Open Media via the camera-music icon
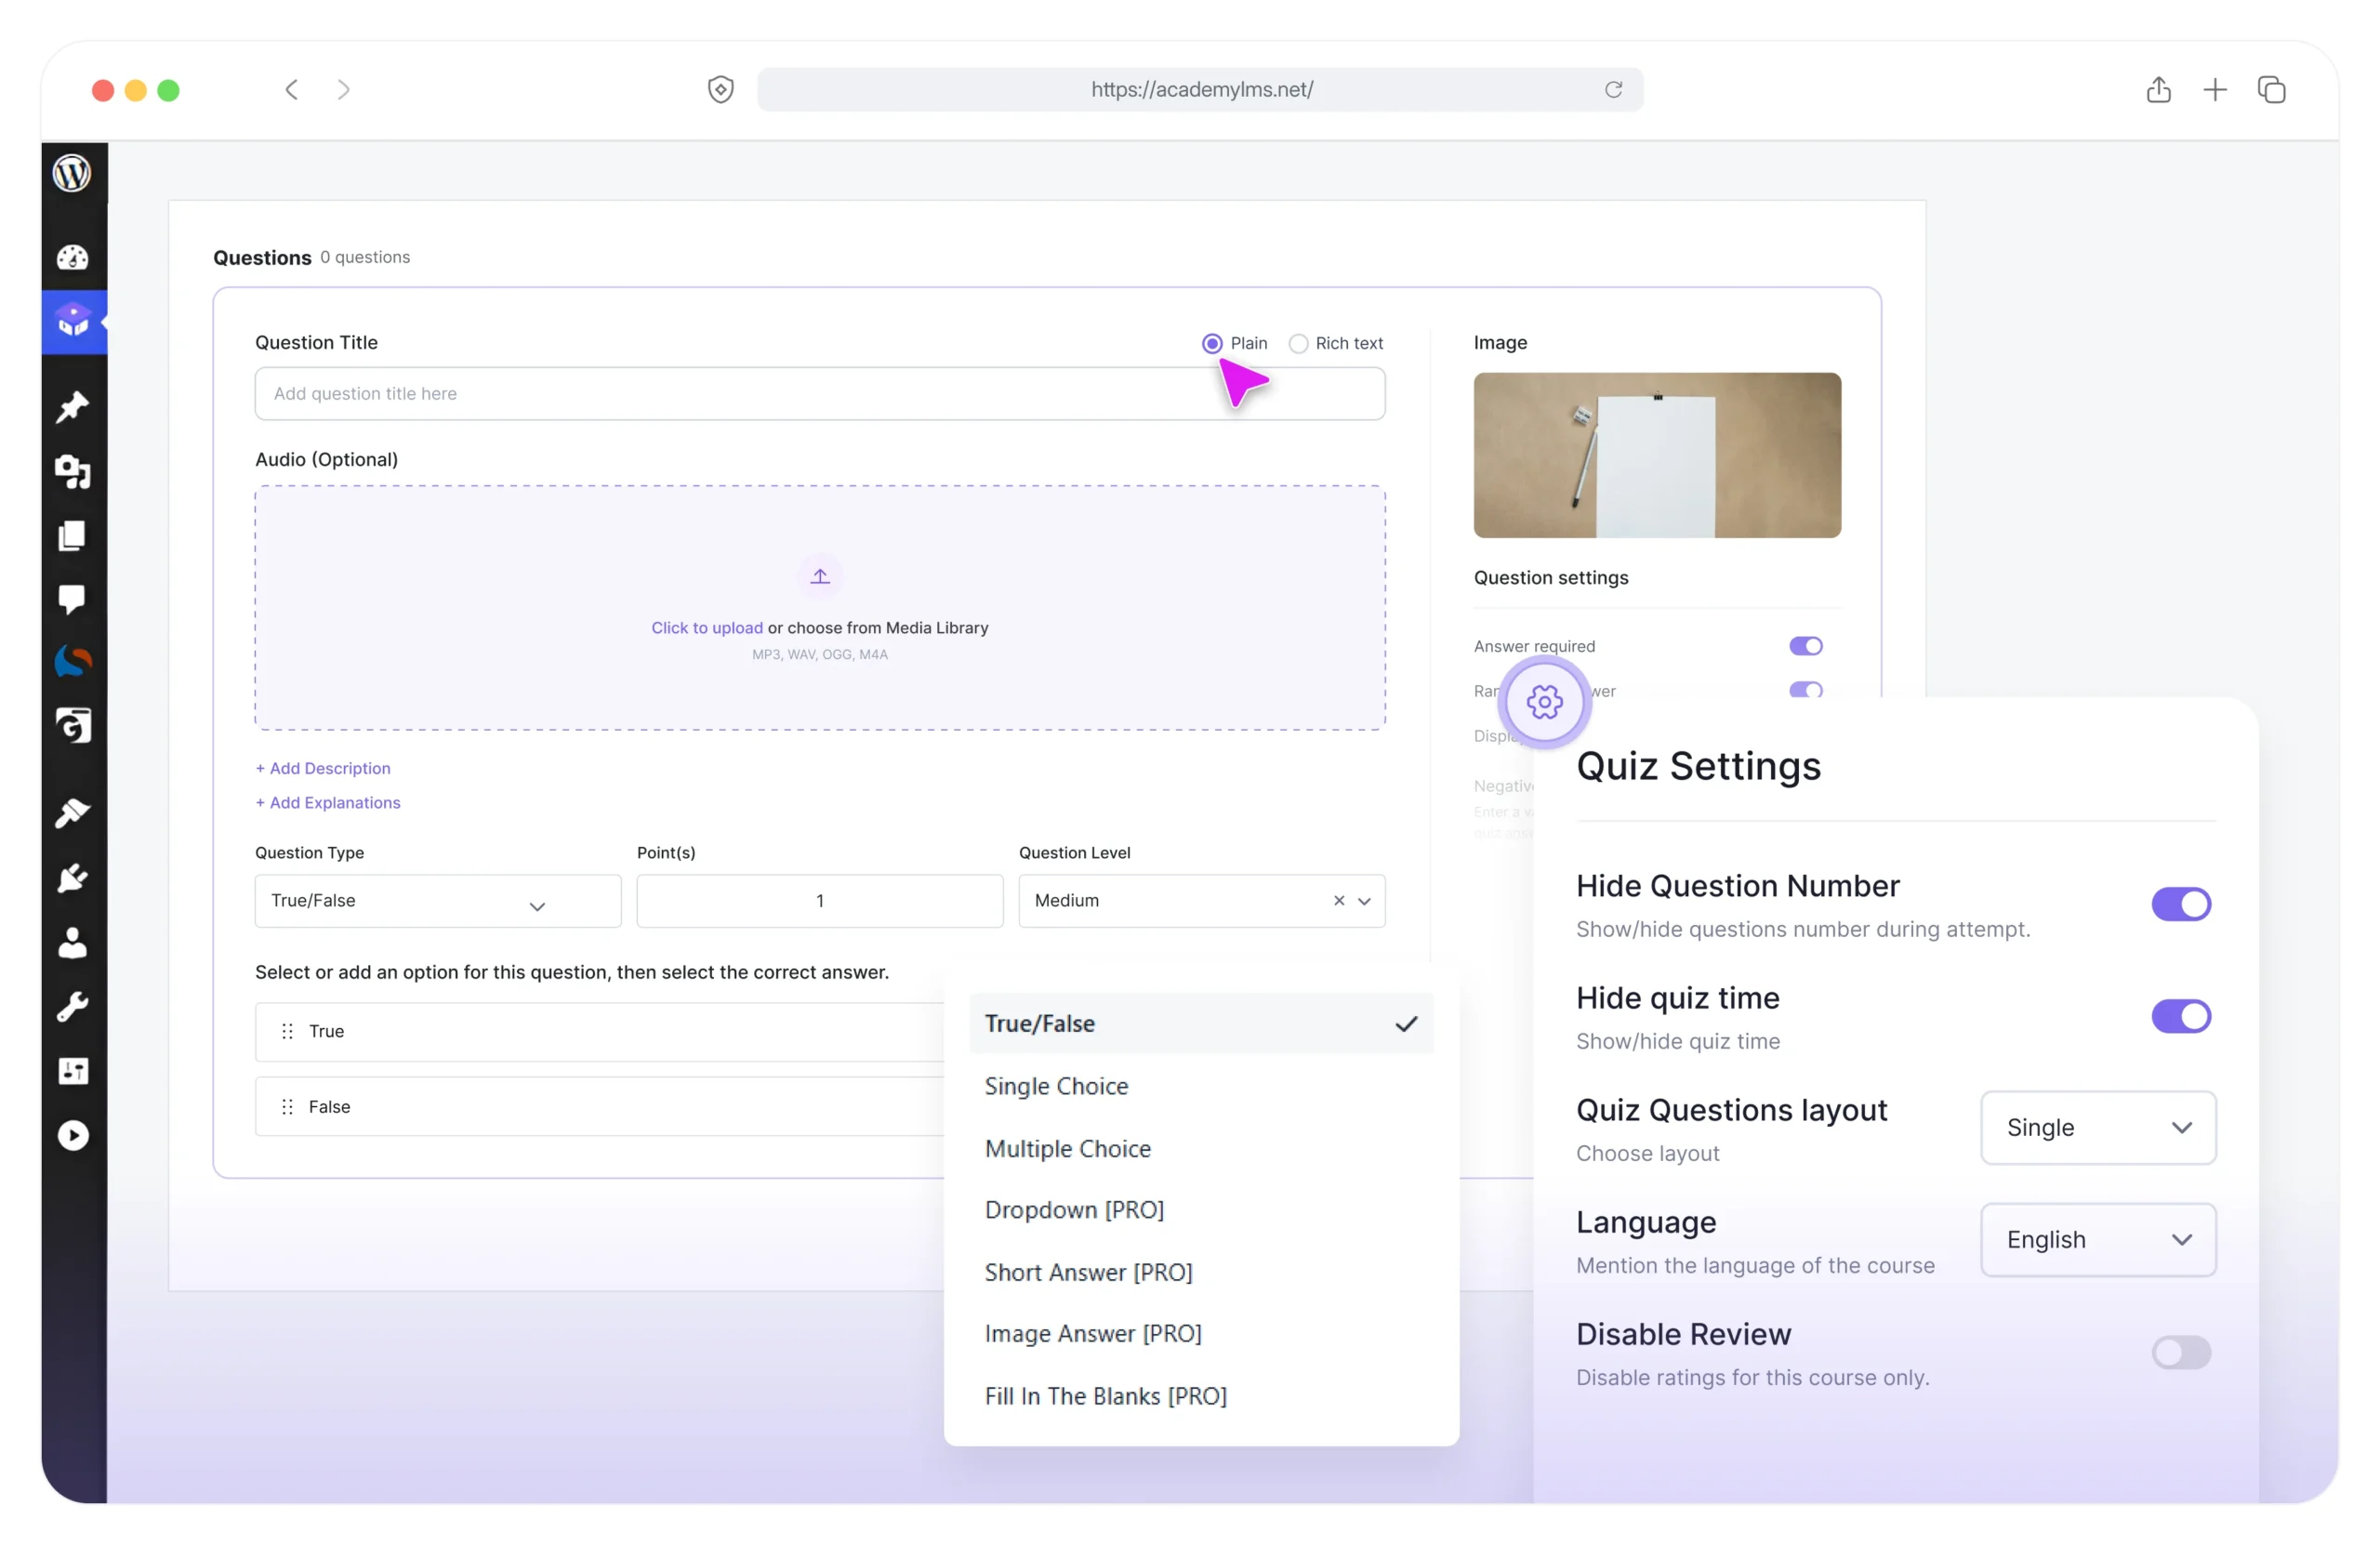 coord(72,471)
